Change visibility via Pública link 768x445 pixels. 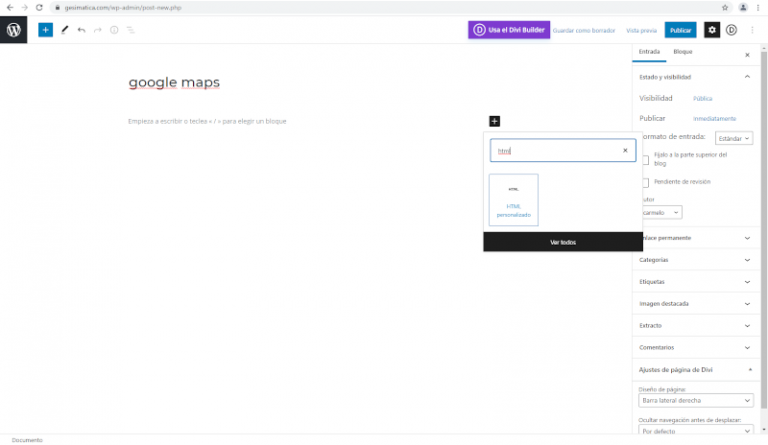pyautogui.click(x=702, y=98)
